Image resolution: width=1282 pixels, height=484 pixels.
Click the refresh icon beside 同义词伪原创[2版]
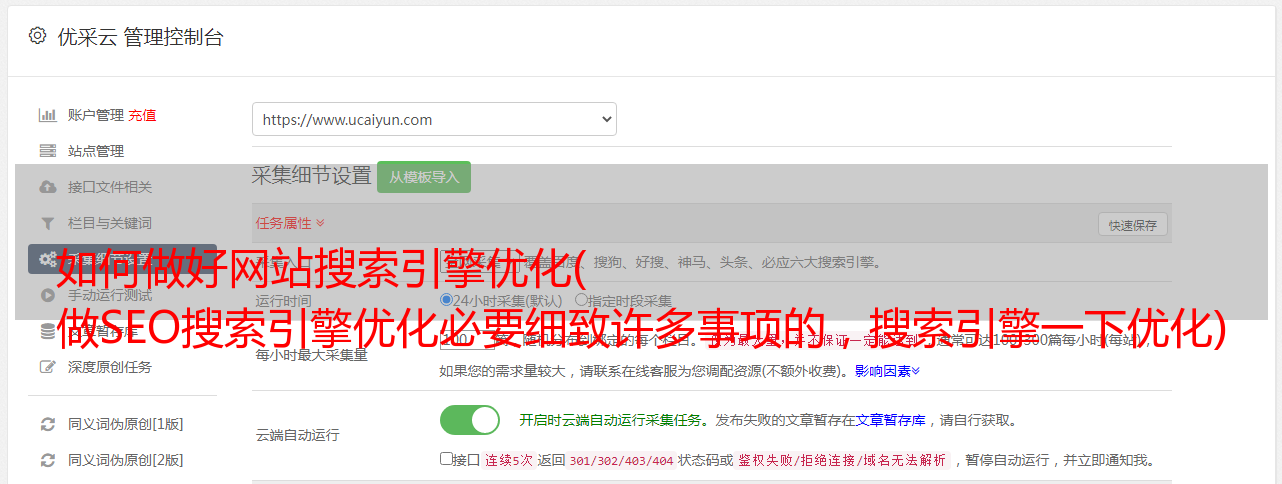47,460
